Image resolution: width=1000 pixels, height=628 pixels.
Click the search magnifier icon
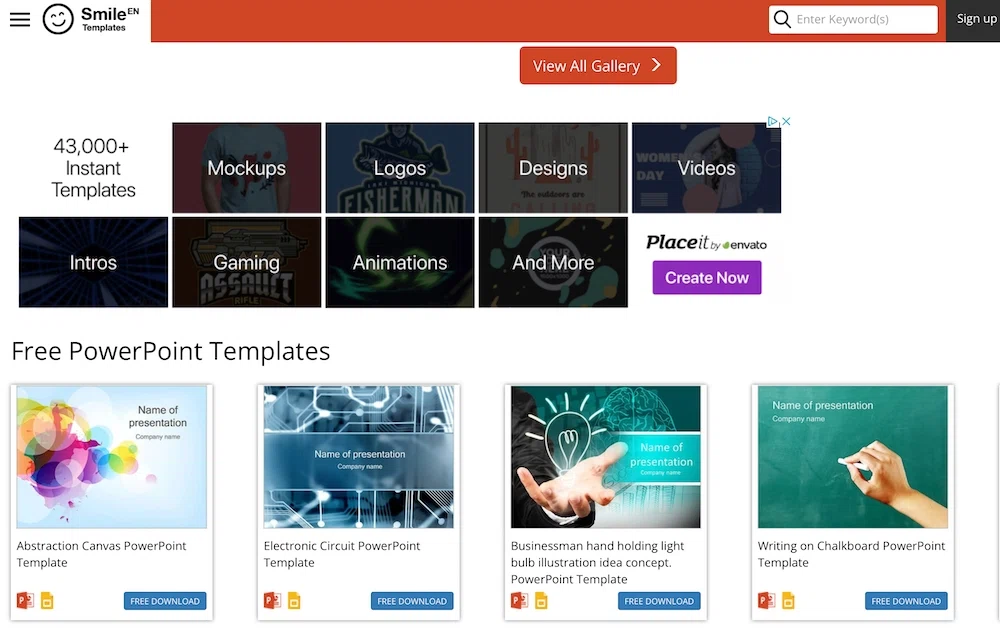coord(782,19)
